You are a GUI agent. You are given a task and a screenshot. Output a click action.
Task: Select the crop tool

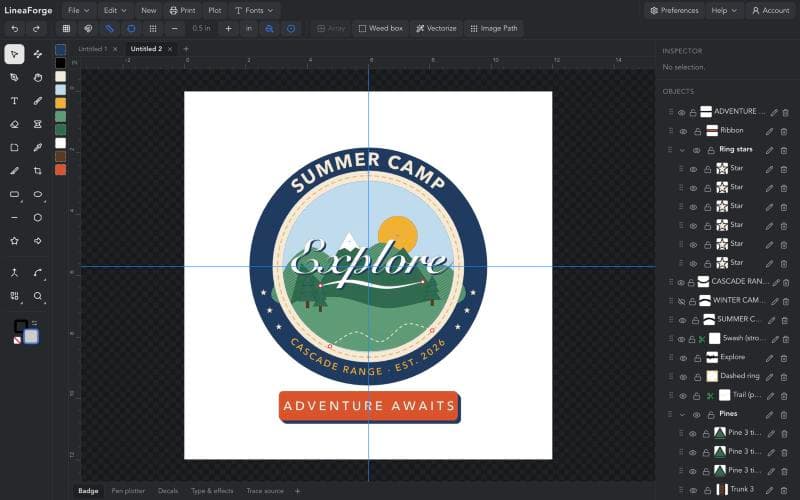(x=38, y=171)
